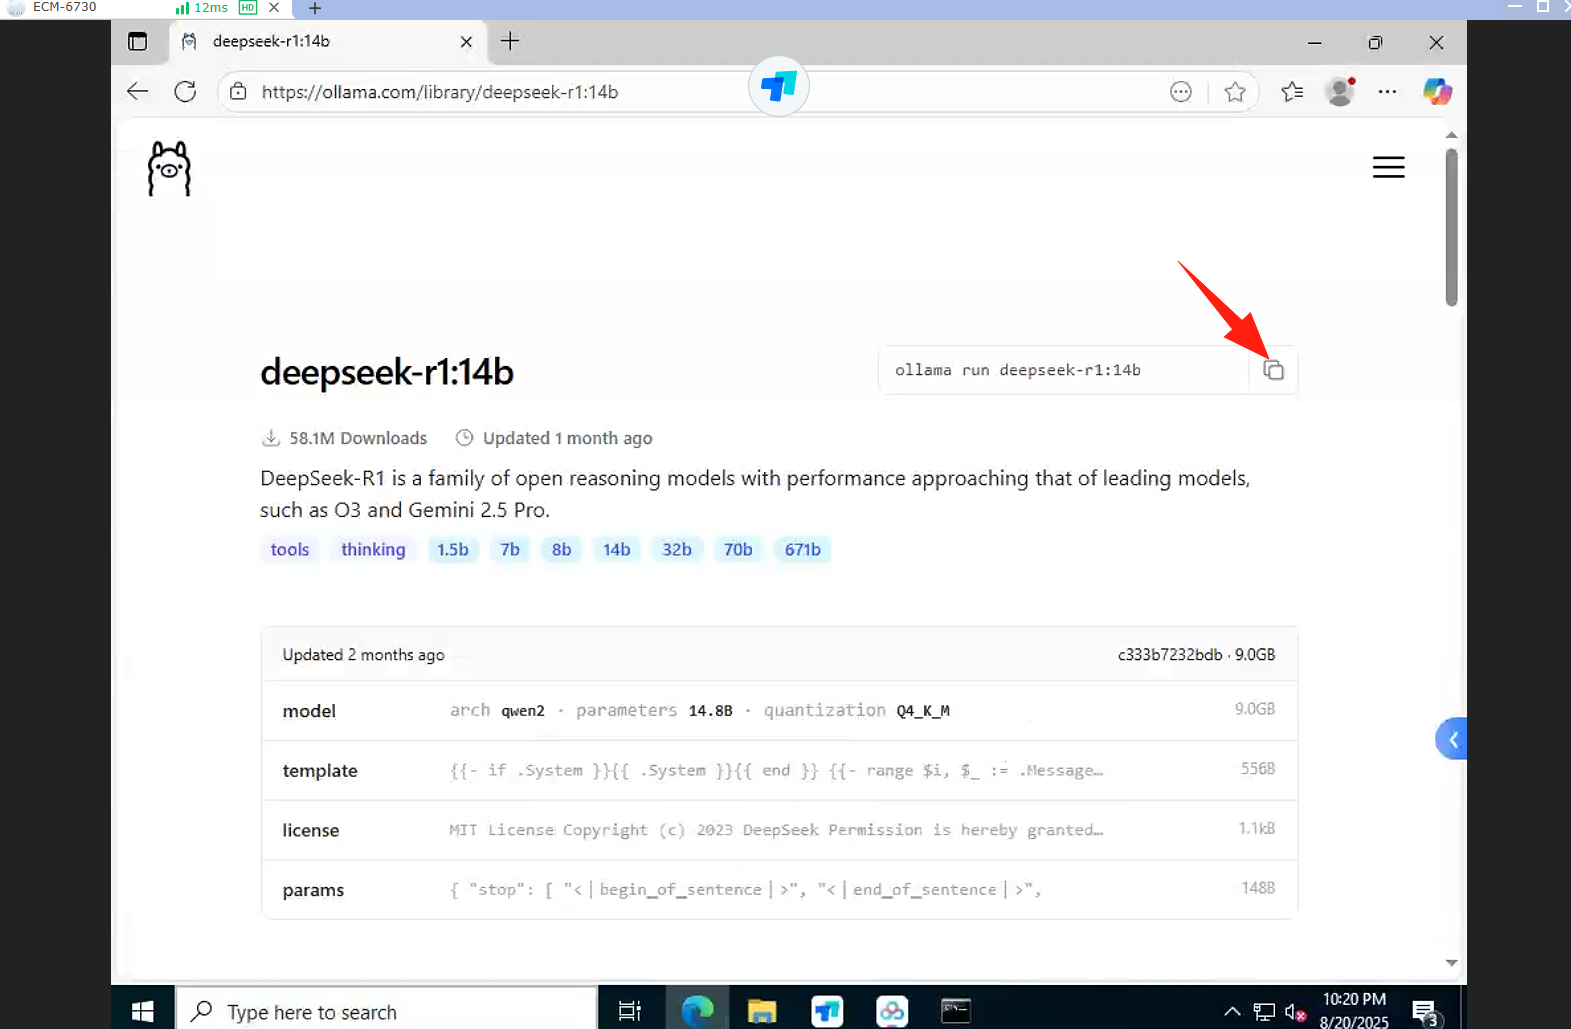
Task: Open the taskbar clock and date
Action: [x=1354, y=1010]
